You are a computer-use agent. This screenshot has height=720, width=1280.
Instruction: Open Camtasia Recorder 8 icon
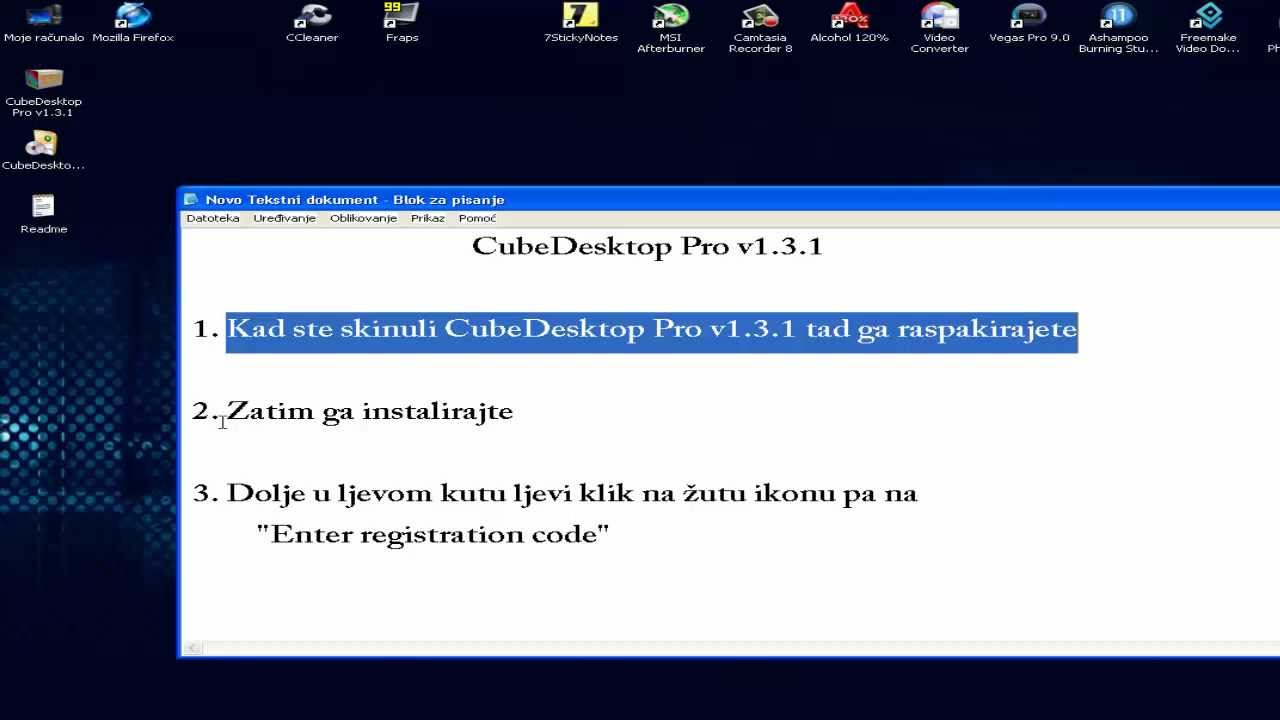[760, 28]
